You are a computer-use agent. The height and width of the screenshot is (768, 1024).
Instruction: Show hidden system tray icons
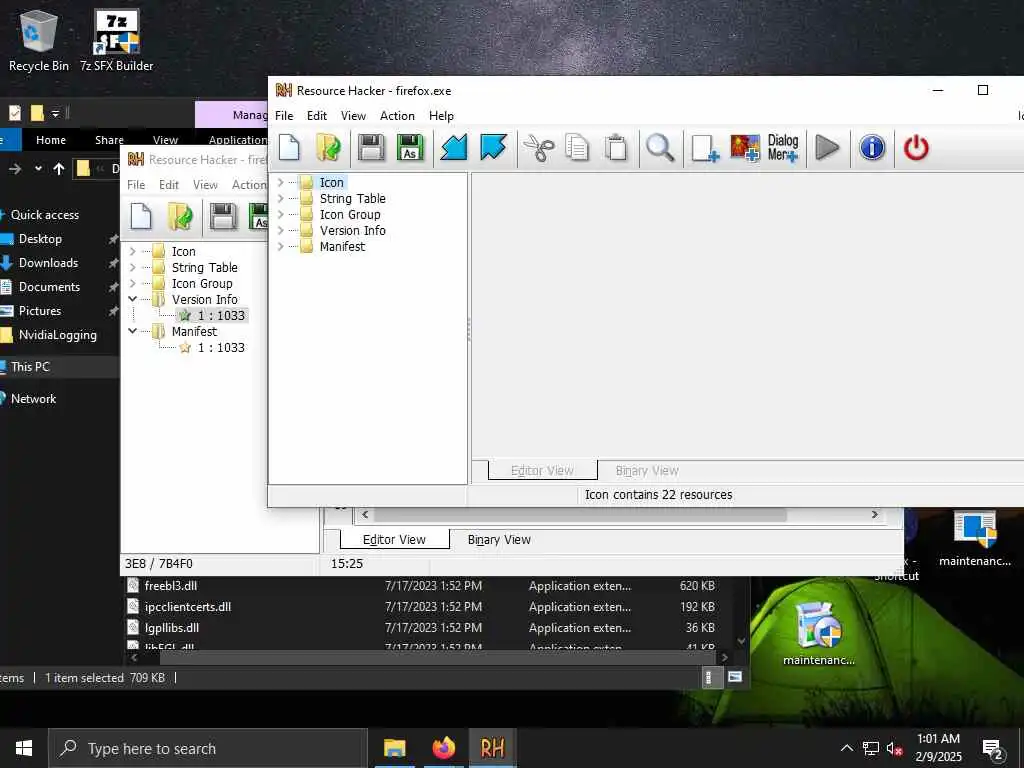[x=846, y=748]
